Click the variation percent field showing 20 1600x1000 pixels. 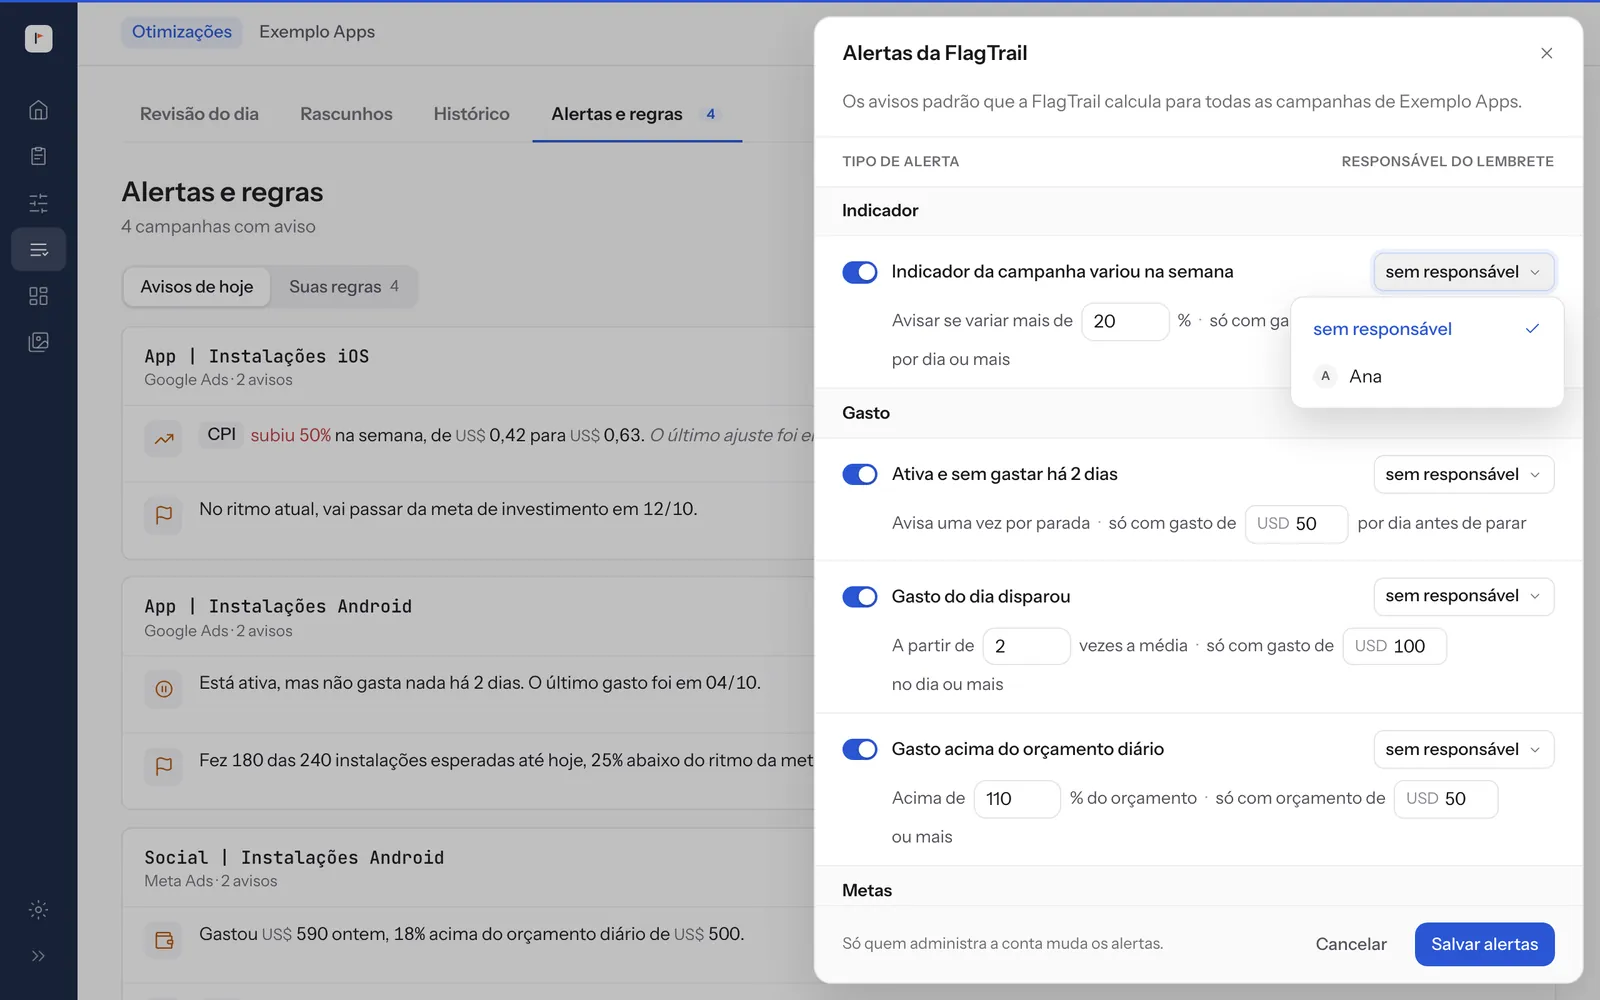(x=1125, y=321)
